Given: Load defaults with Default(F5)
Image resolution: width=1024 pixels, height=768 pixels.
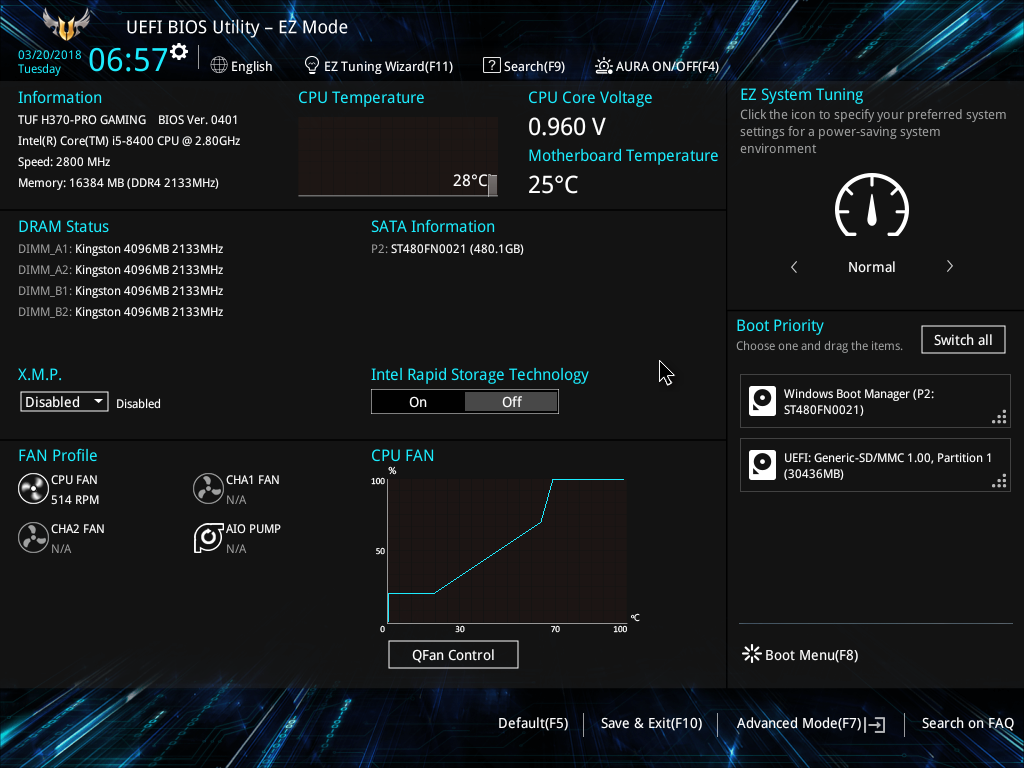Looking at the screenshot, I should click(533, 724).
